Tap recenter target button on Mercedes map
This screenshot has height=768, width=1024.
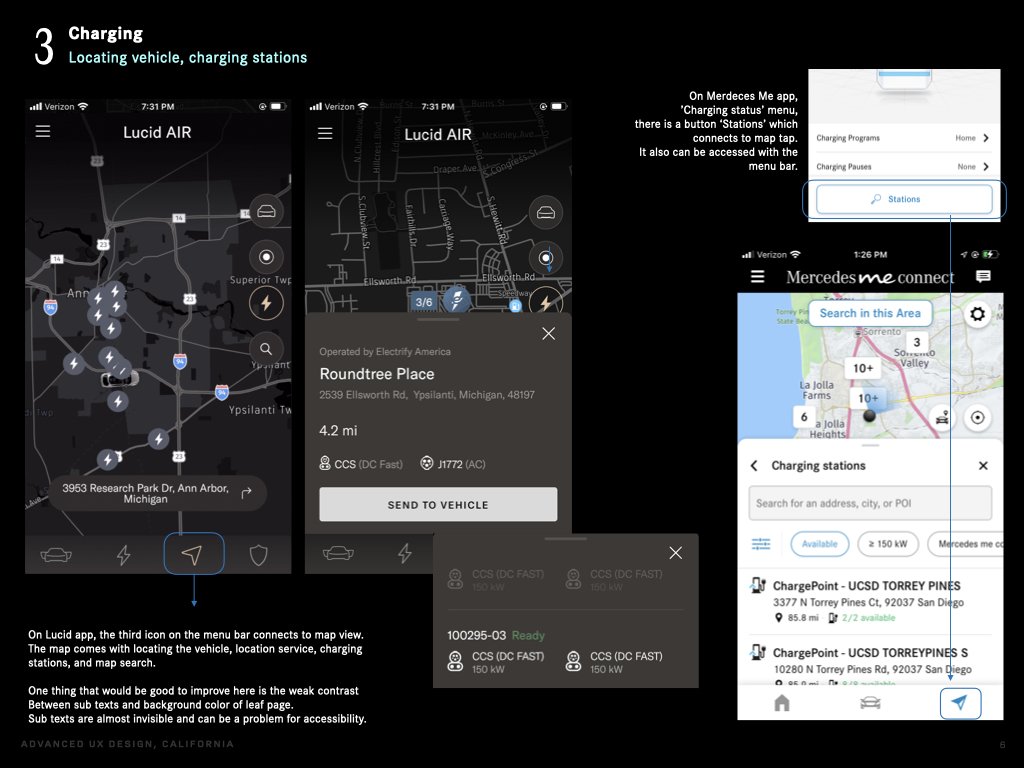978,417
